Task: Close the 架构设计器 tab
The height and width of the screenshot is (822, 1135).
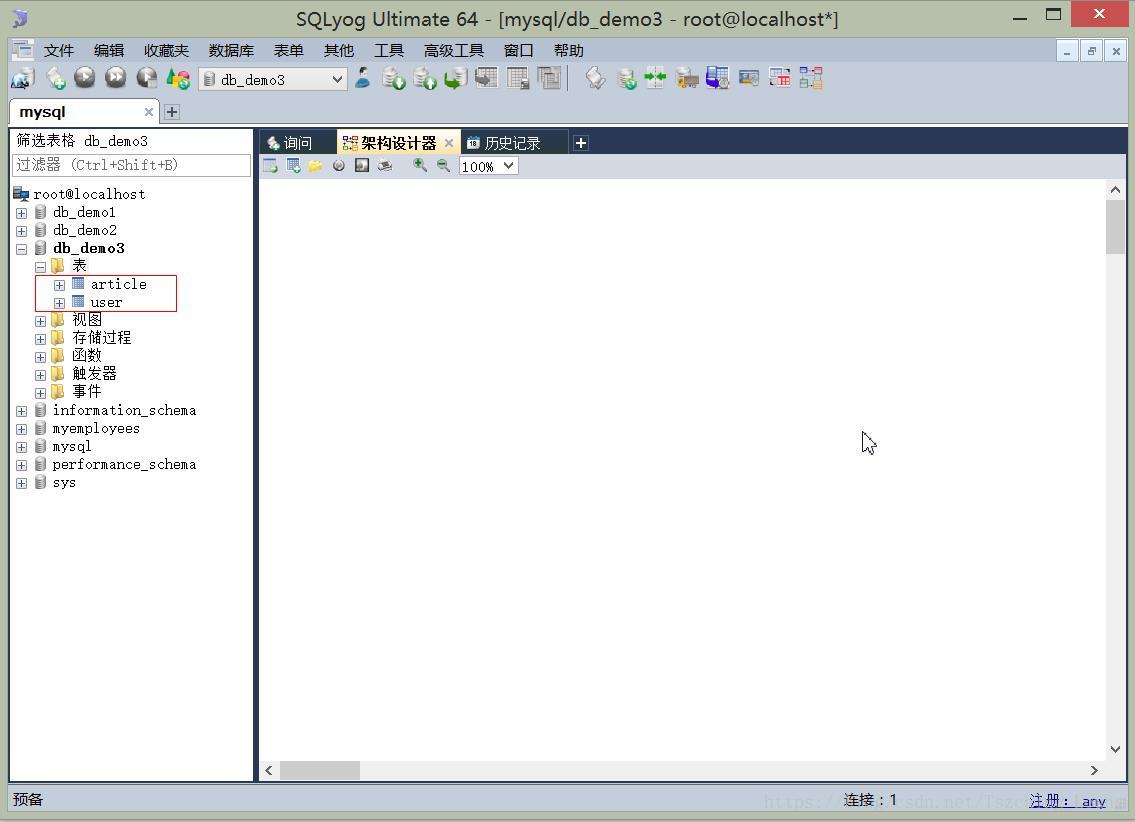Action: [x=449, y=143]
